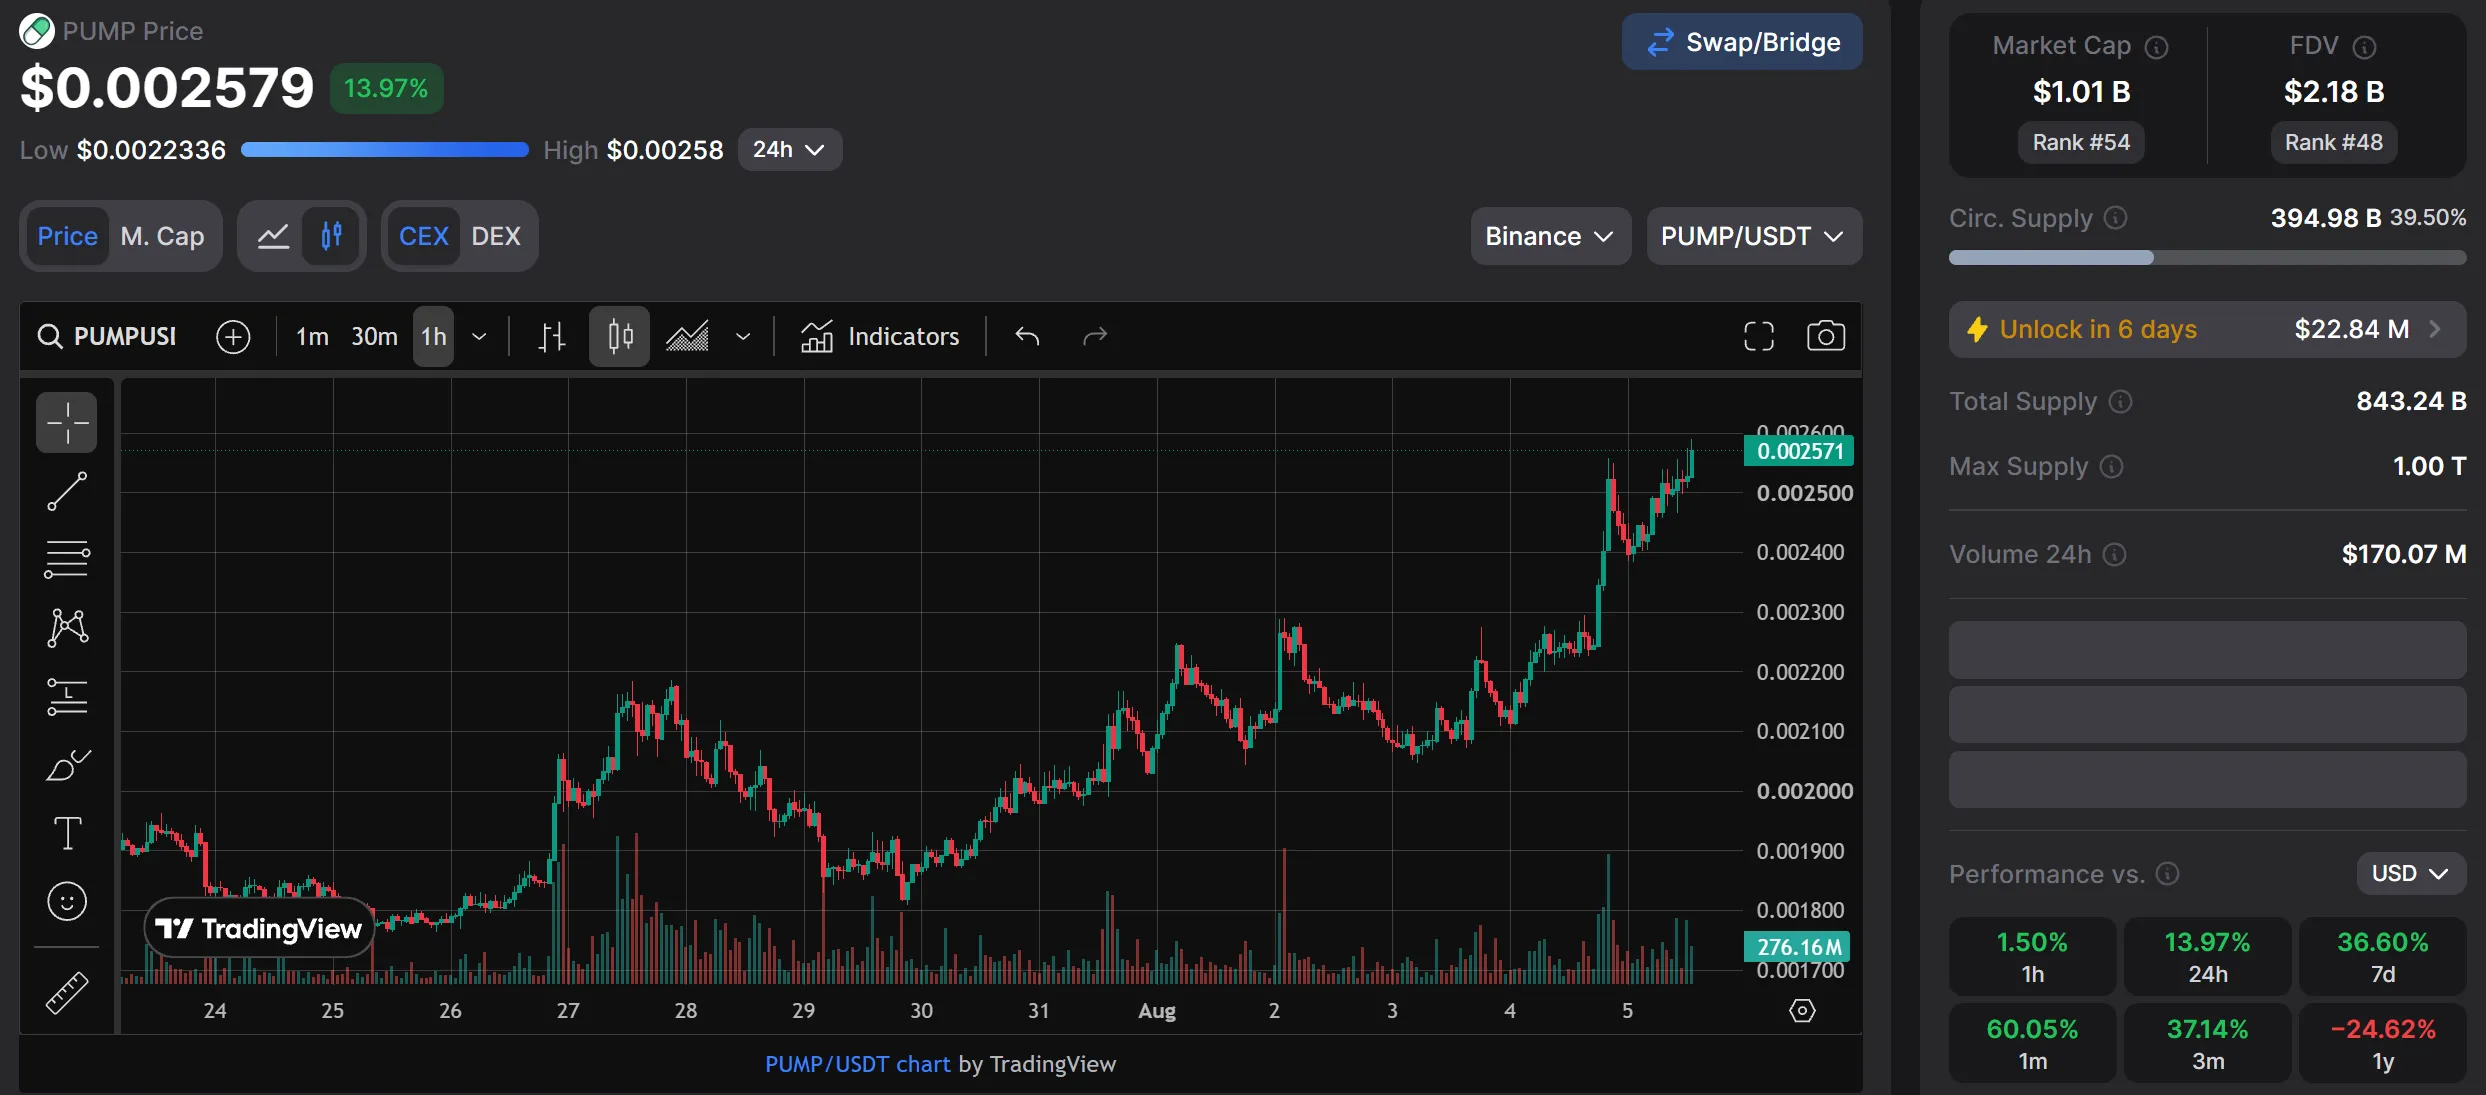Select the text annotation tool
Image resolution: width=2486 pixels, height=1095 pixels.
point(67,833)
